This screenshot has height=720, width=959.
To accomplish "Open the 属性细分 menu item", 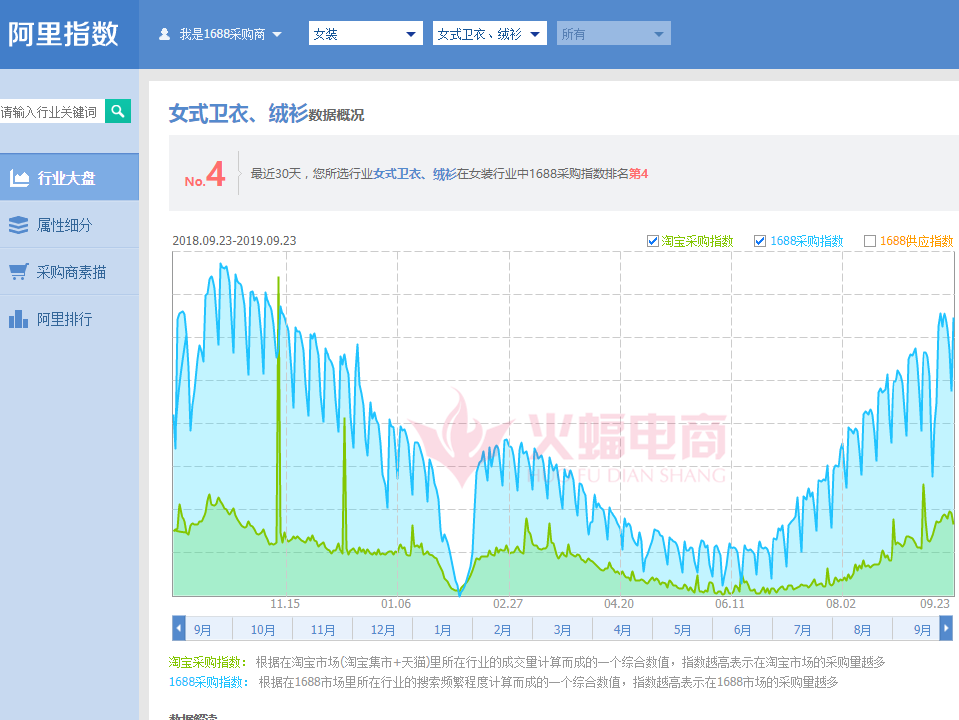I will 69,225.
